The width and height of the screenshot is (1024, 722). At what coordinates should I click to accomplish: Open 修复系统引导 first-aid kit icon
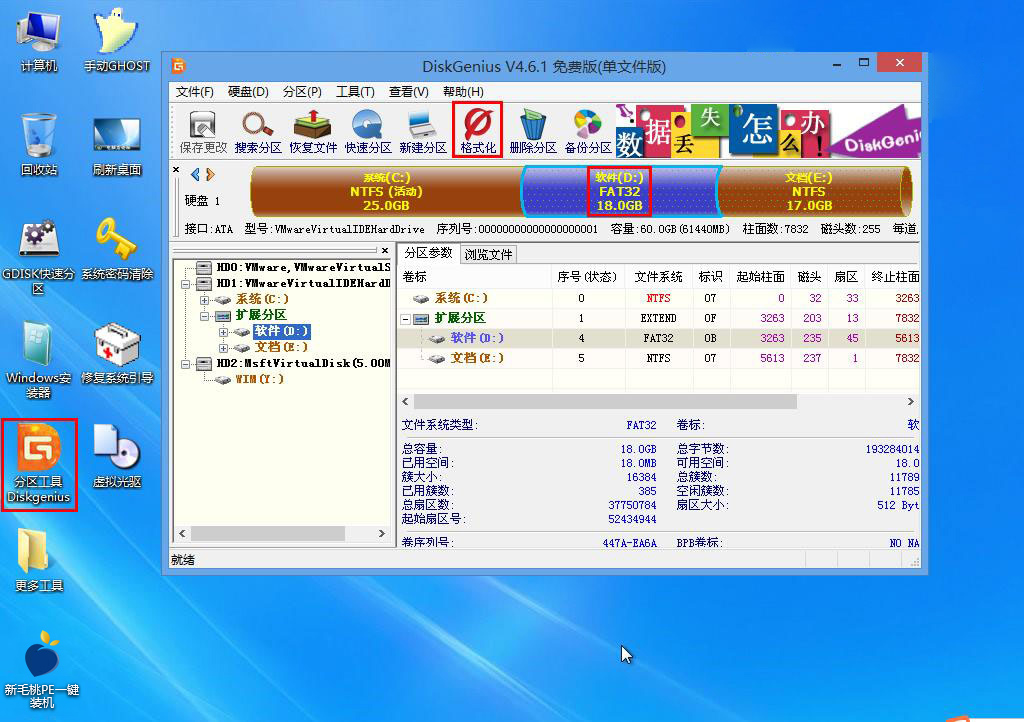point(117,353)
